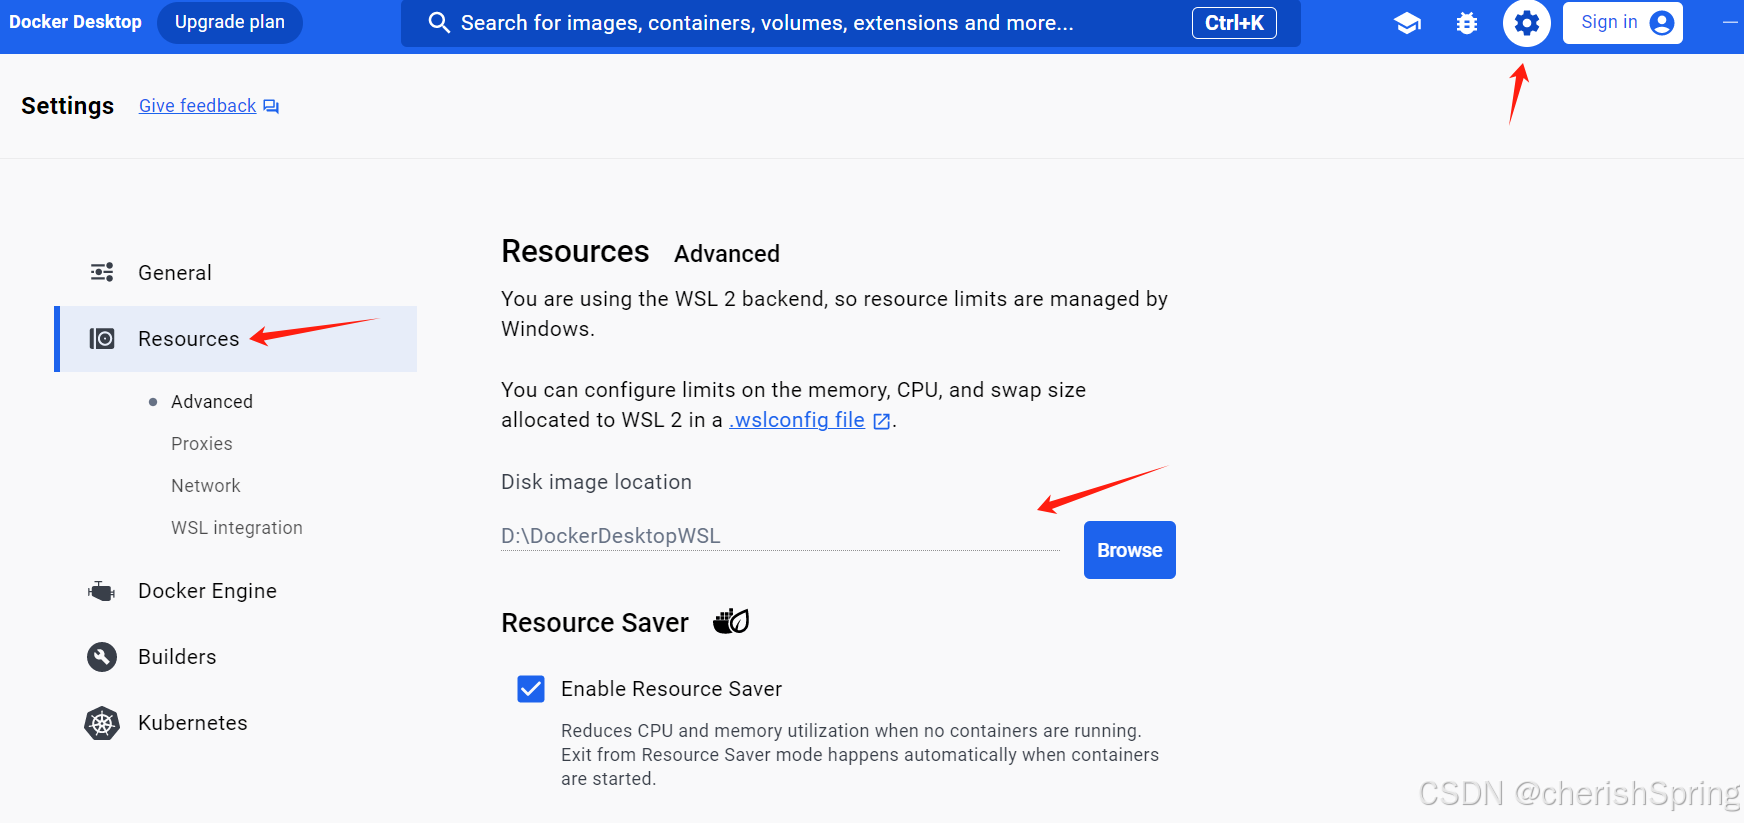Image resolution: width=1744 pixels, height=823 pixels.
Task: Click the Enable Resource Saver label
Action: tap(672, 689)
